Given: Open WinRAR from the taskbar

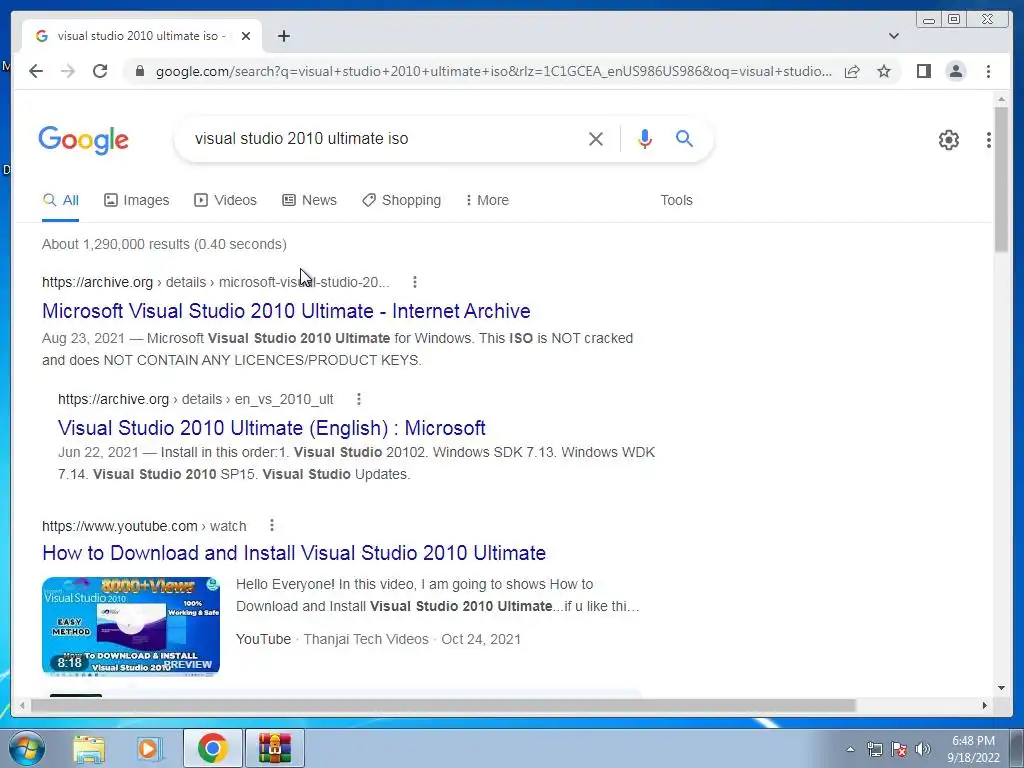Looking at the screenshot, I should tap(274, 748).
